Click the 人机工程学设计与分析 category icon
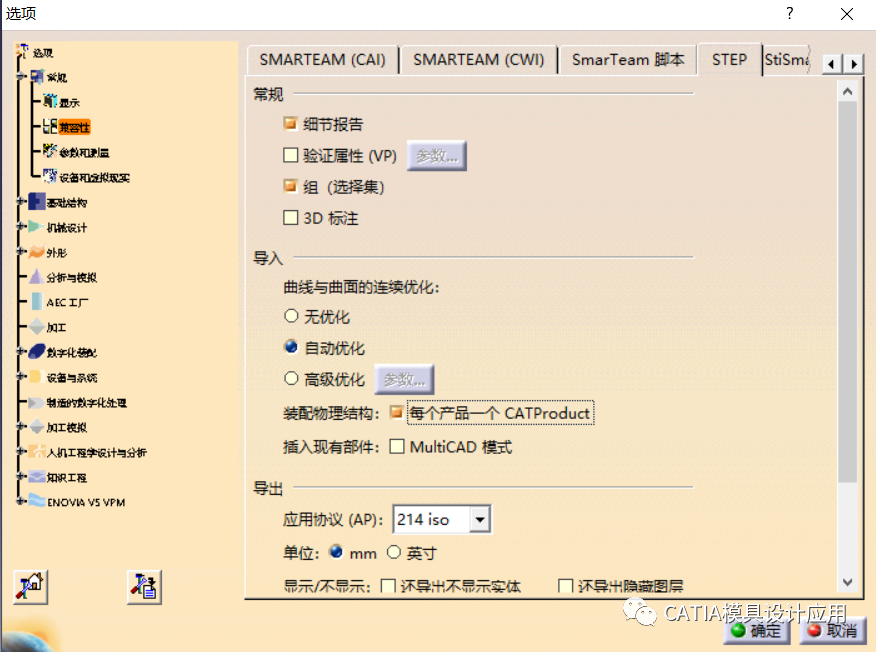Viewport: 876px width, 652px height. click(x=37, y=451)
